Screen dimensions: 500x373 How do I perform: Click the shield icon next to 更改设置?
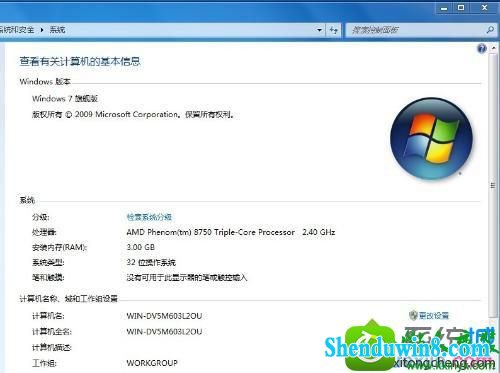413,315
